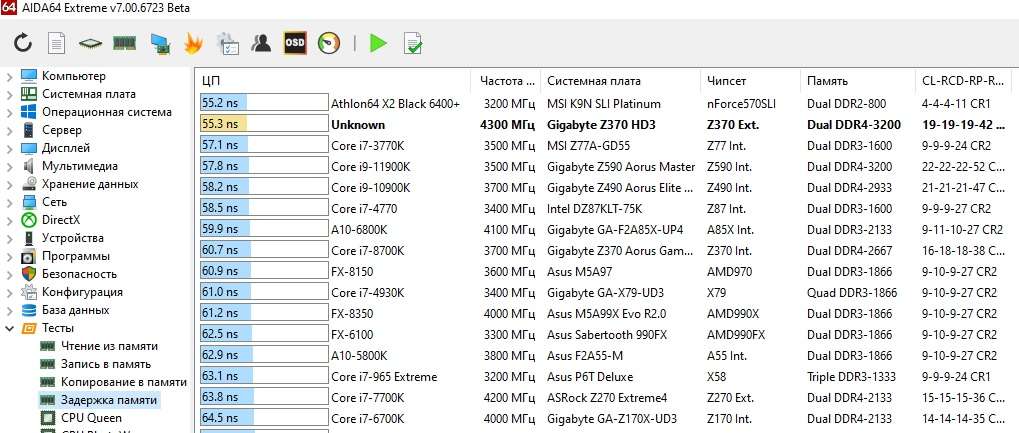Click the 64.5 ns result bar
Screen dimensions: 1019x433
(x=264, y=417)
